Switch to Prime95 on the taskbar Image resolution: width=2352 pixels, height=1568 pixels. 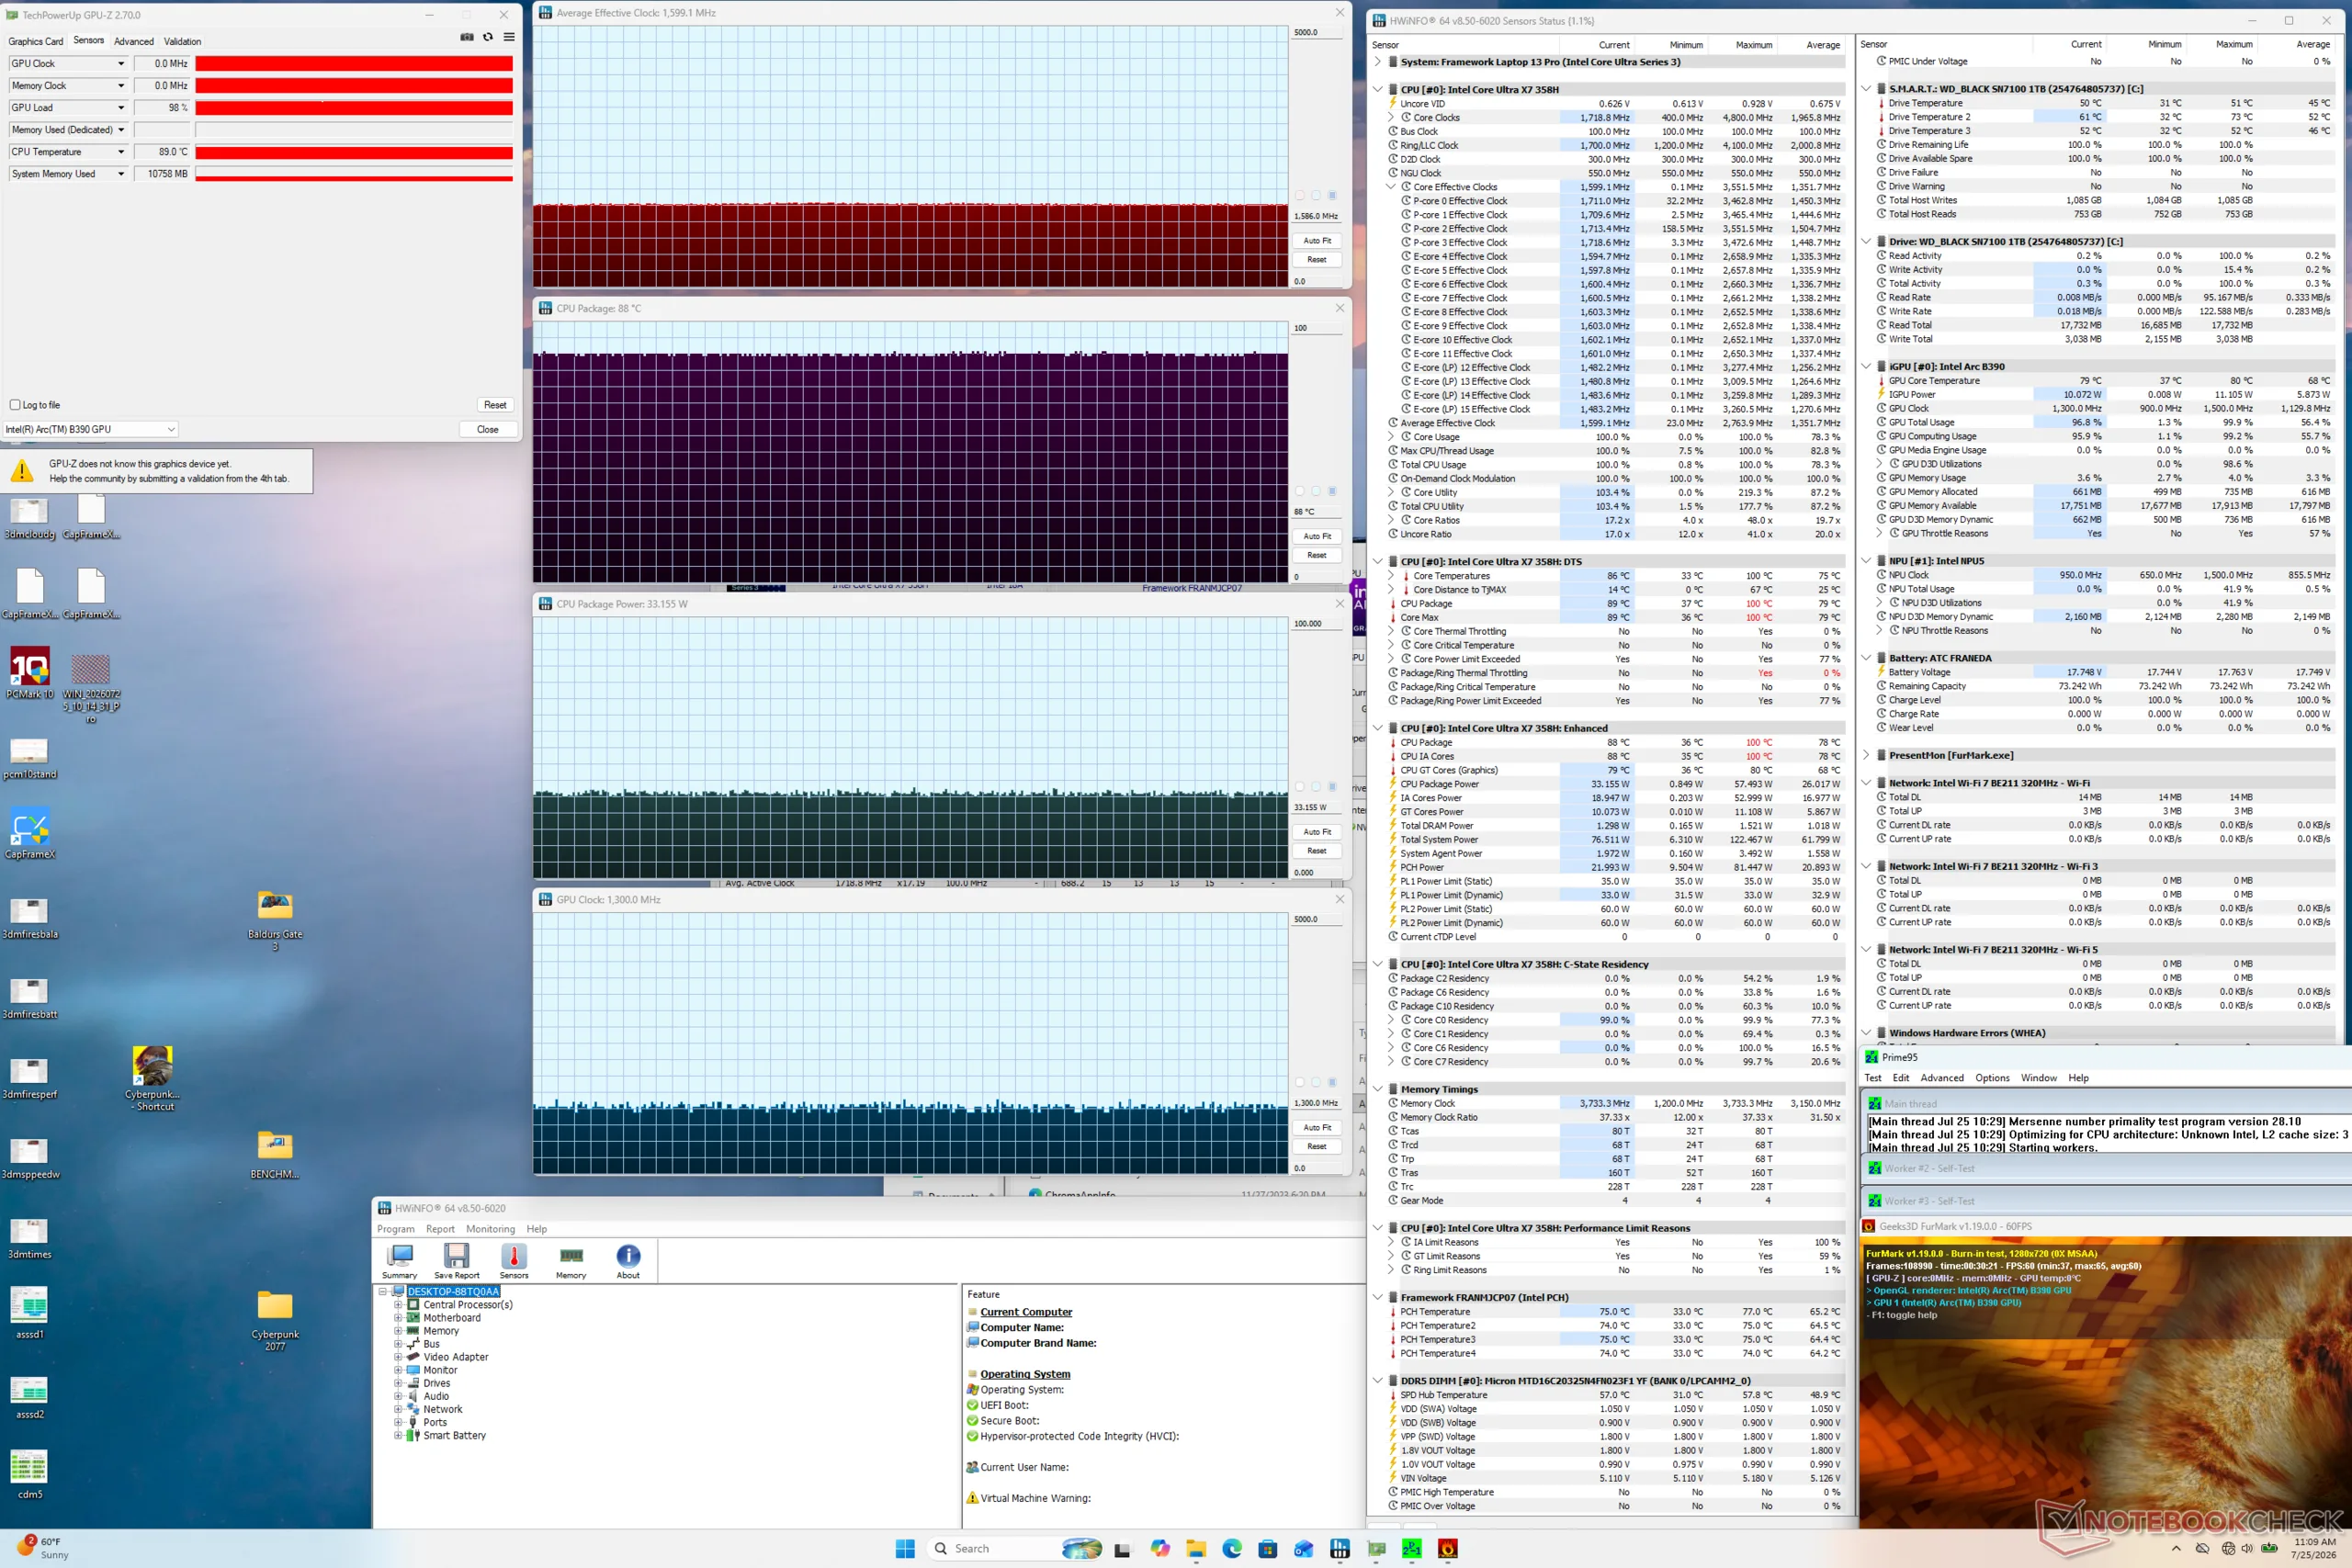coord(1412,1548)
